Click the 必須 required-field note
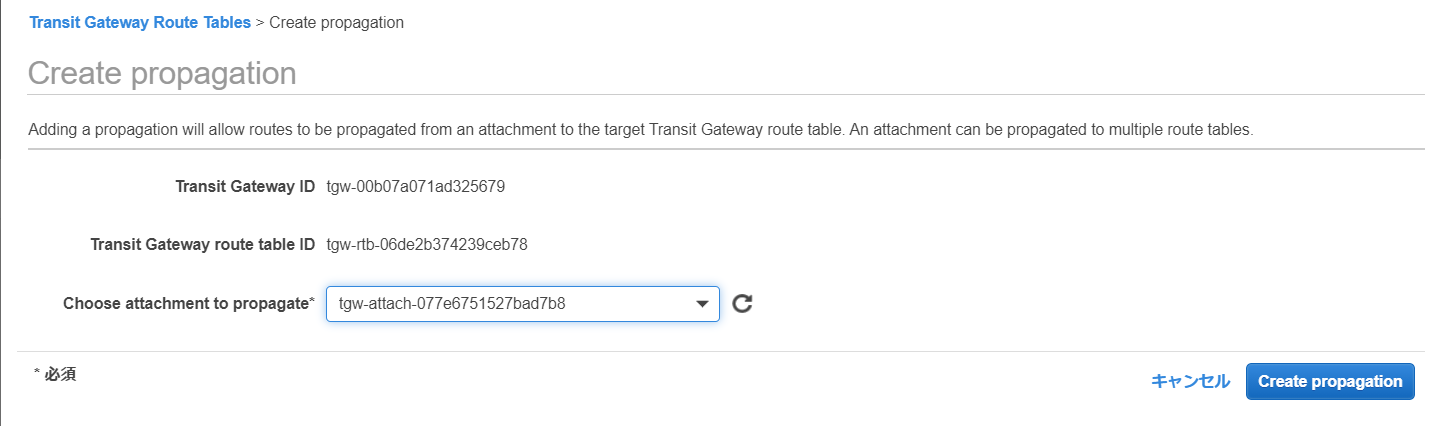 pyautogui.click(x=61, y=375)
